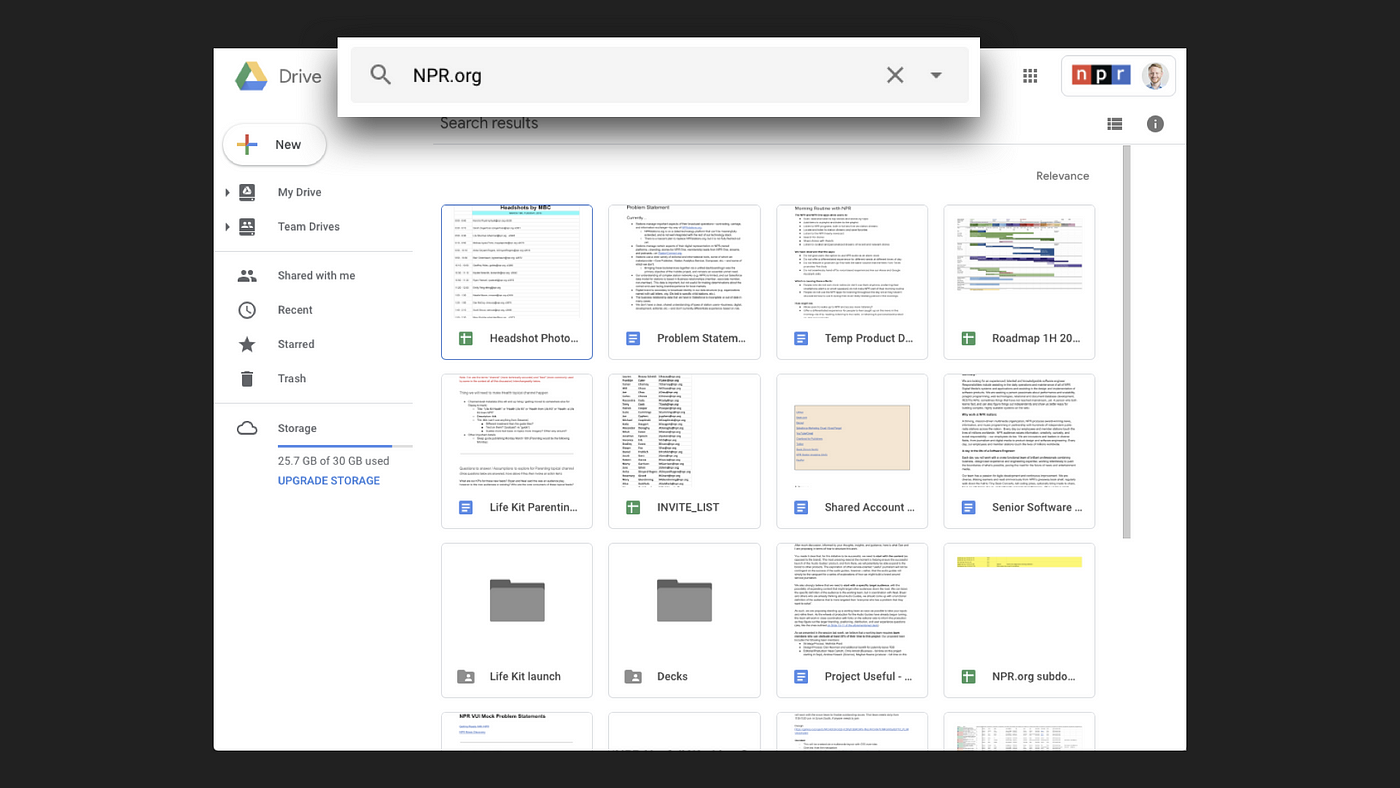Open Life Kit Parenting document thumbnail
1400x788 pixels.
click(517, 430)
